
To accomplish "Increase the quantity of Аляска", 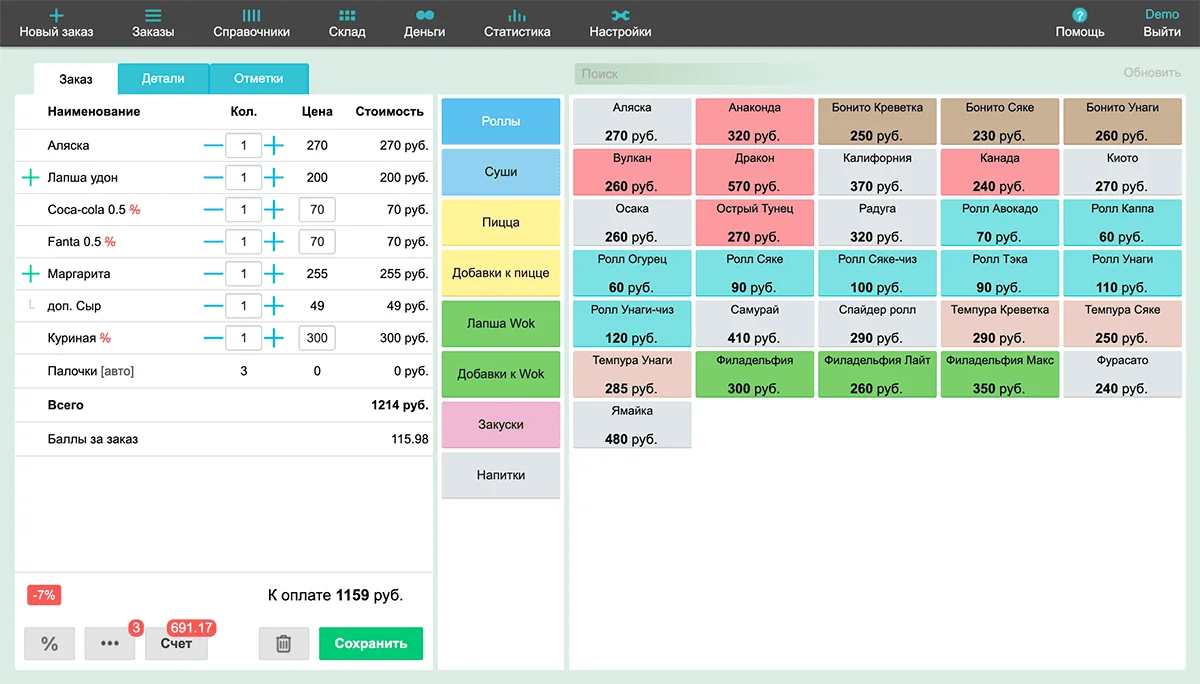I will [274, 146].
